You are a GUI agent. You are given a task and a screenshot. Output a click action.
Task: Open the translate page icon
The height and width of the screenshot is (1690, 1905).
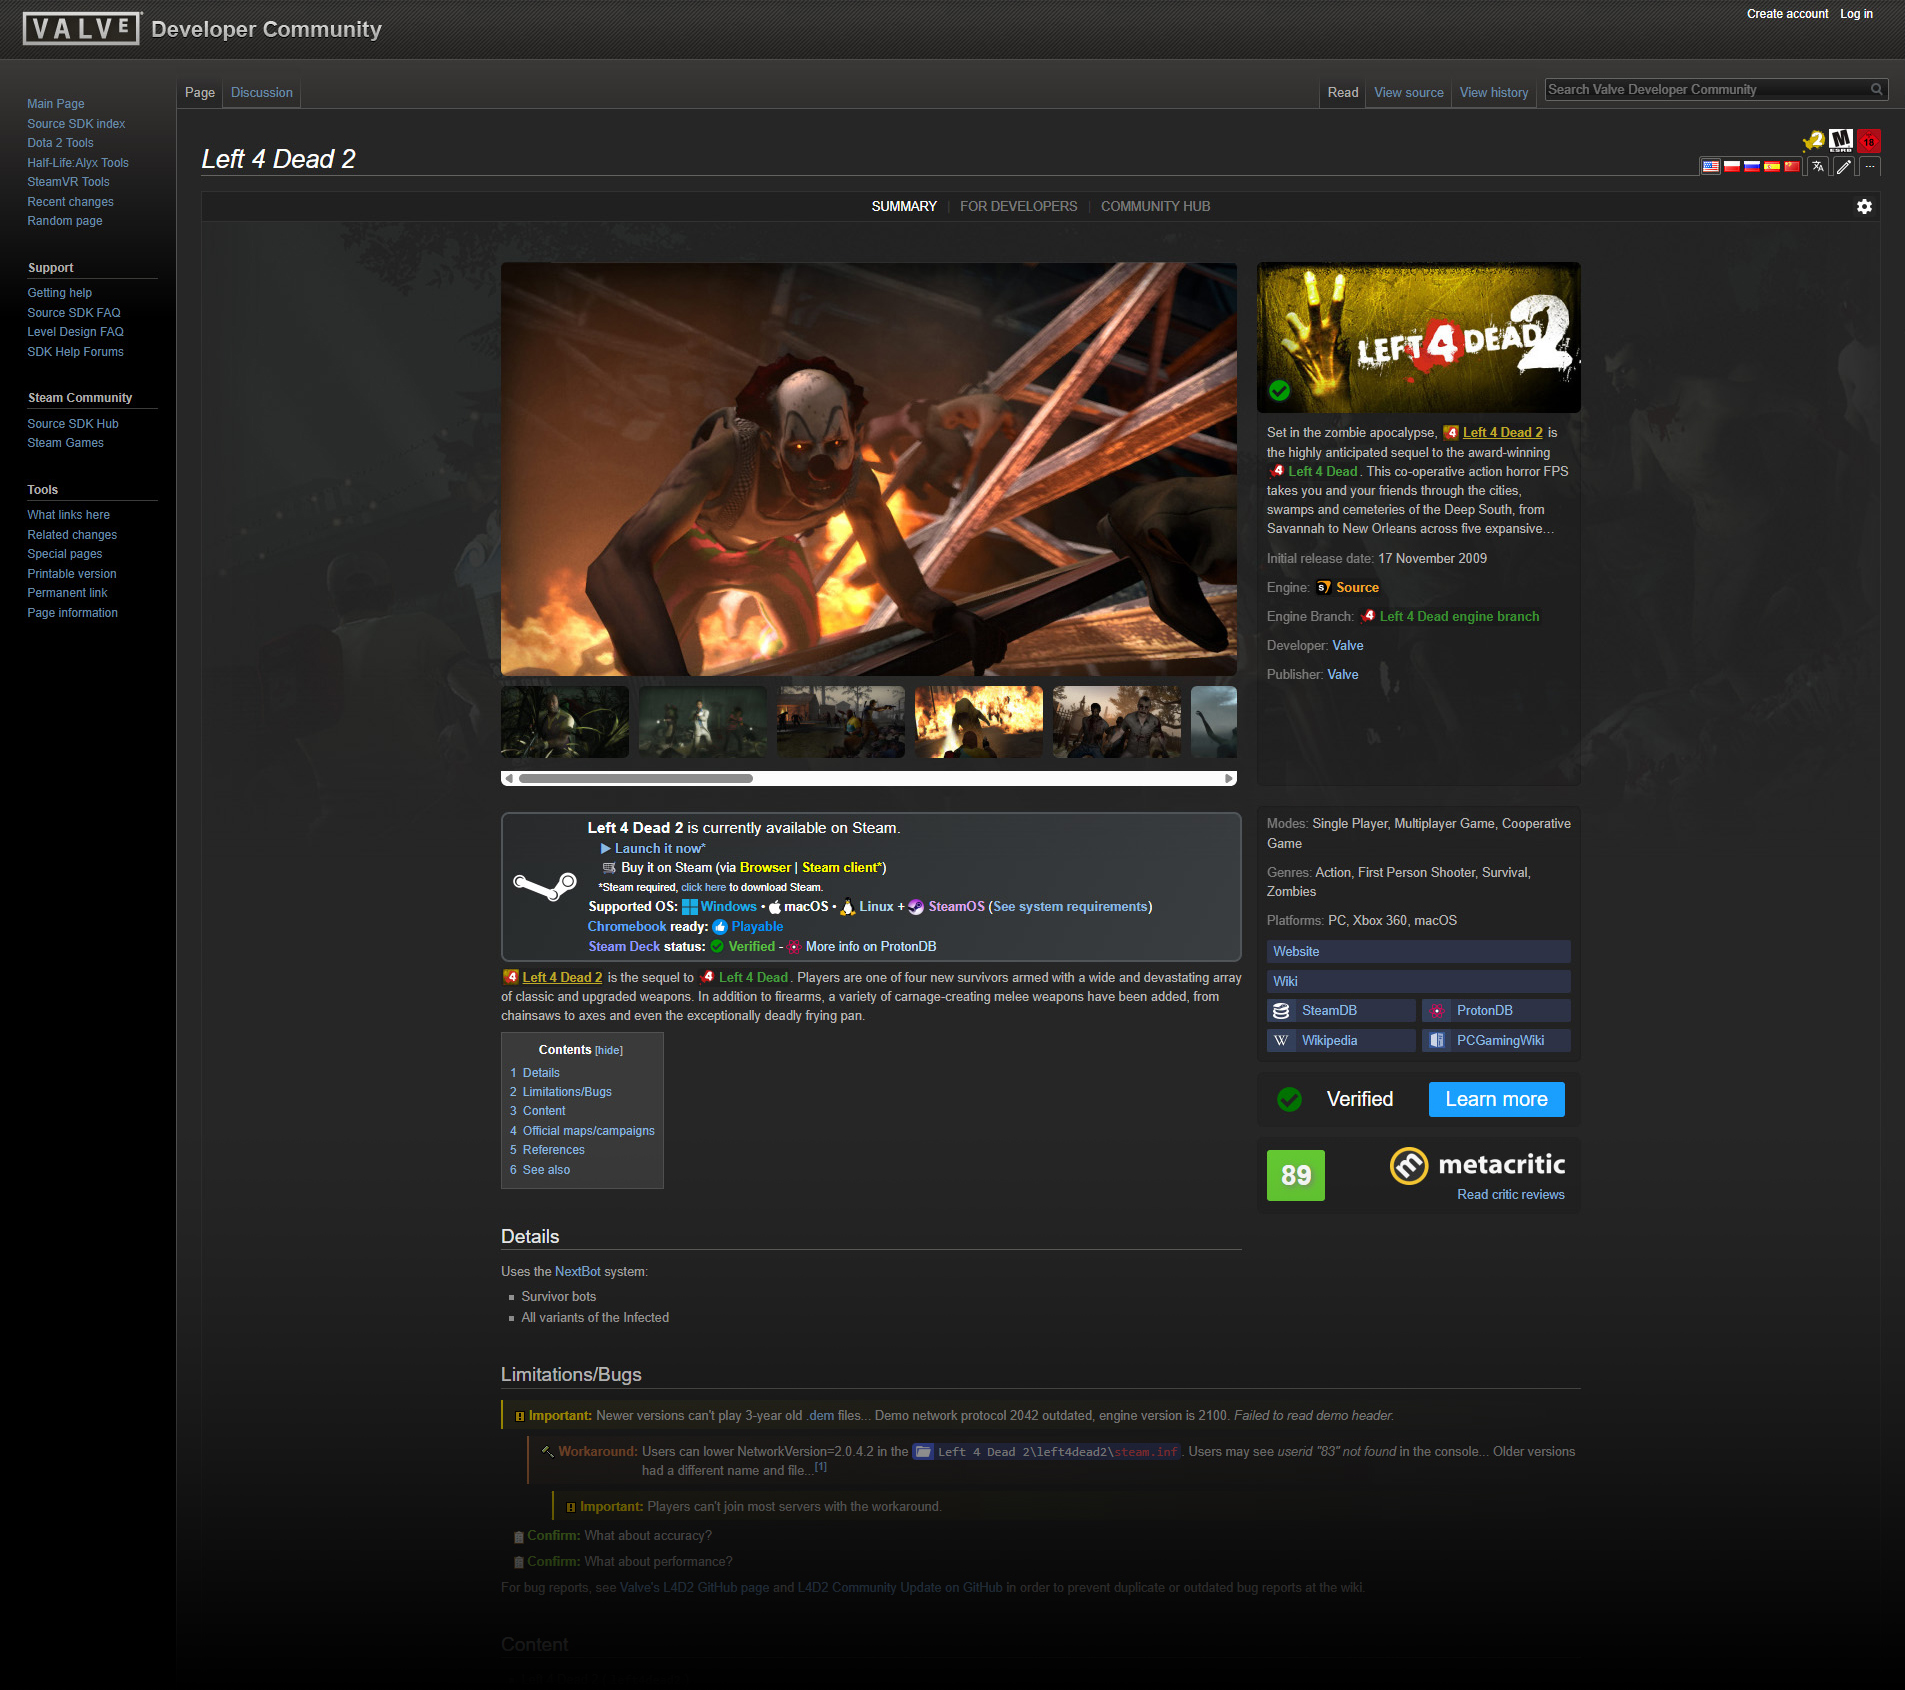coord(1818,167)
